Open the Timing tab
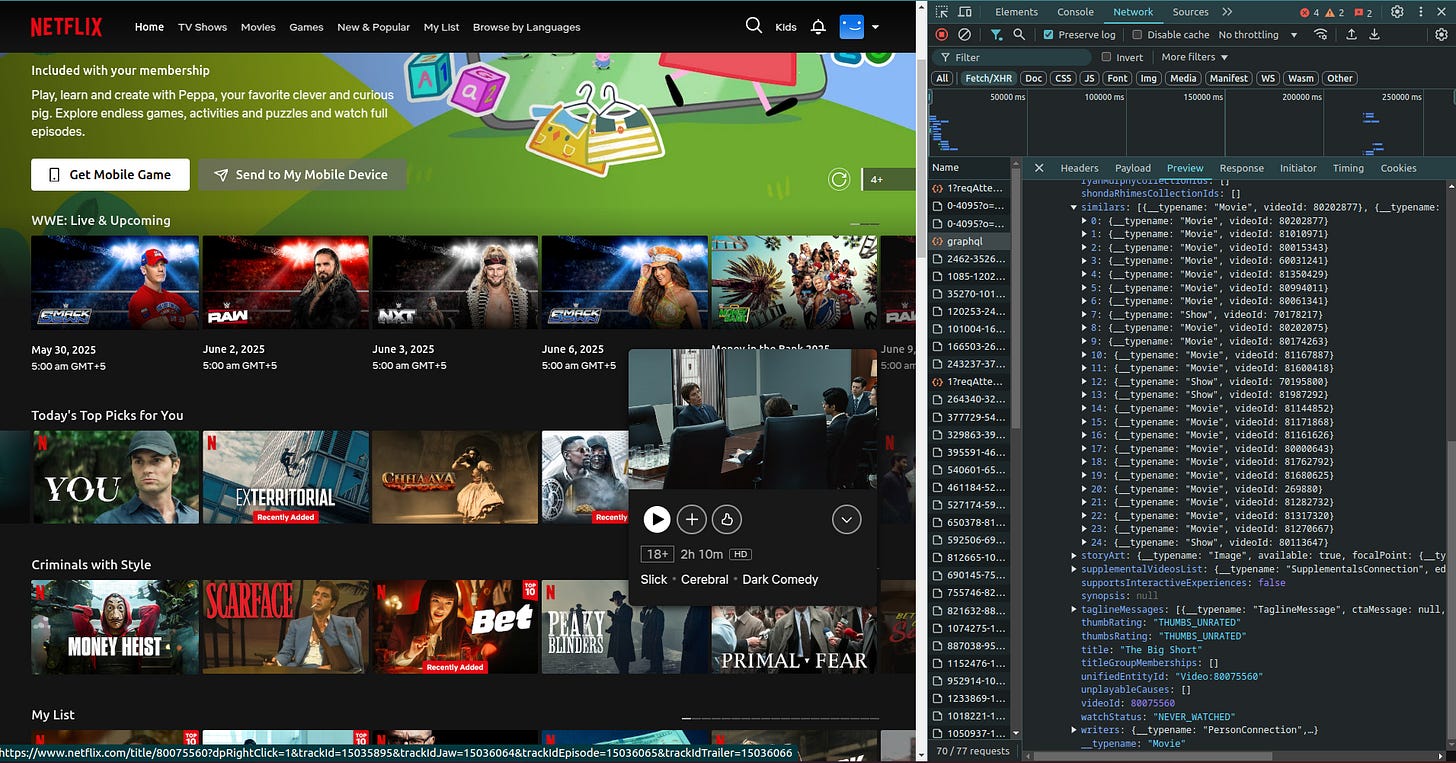This screenshot has width=1456, height=763. [1347, 168]
